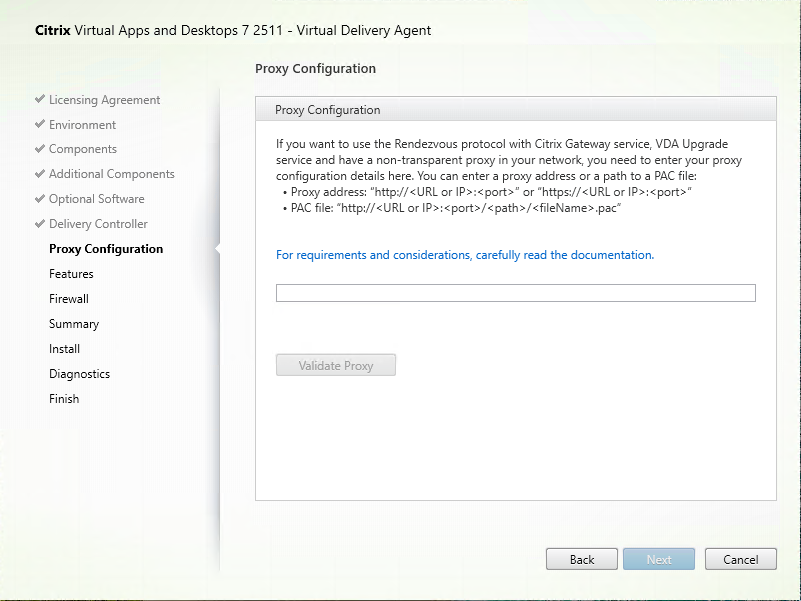Viewport: 801px width, 601px height.
Task: Select the Install step in the sidebar
Action: (x=64, y=349)
